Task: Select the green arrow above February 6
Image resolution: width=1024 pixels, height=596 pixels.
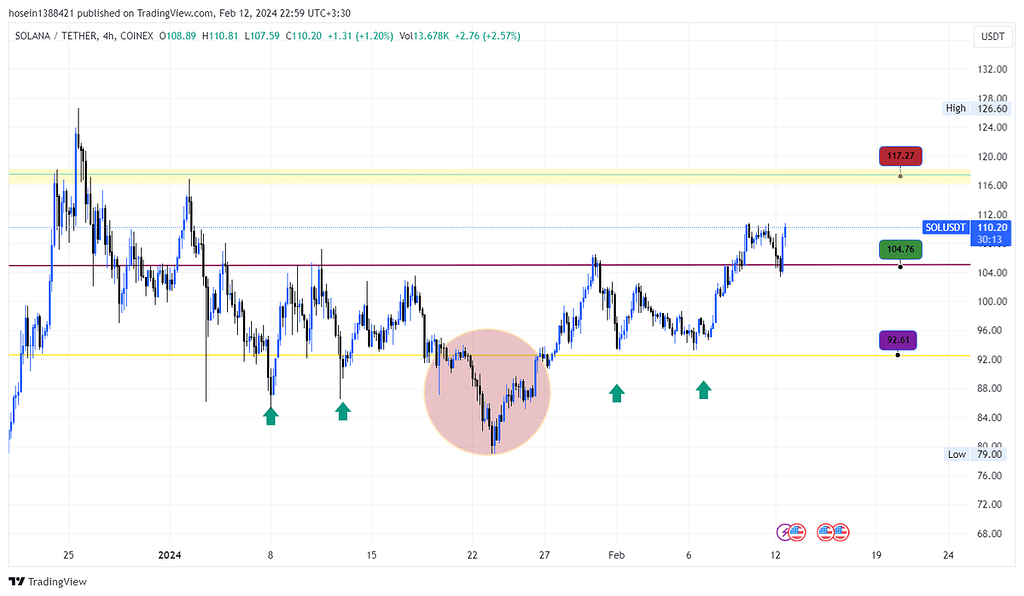Action: coord(704,389)
